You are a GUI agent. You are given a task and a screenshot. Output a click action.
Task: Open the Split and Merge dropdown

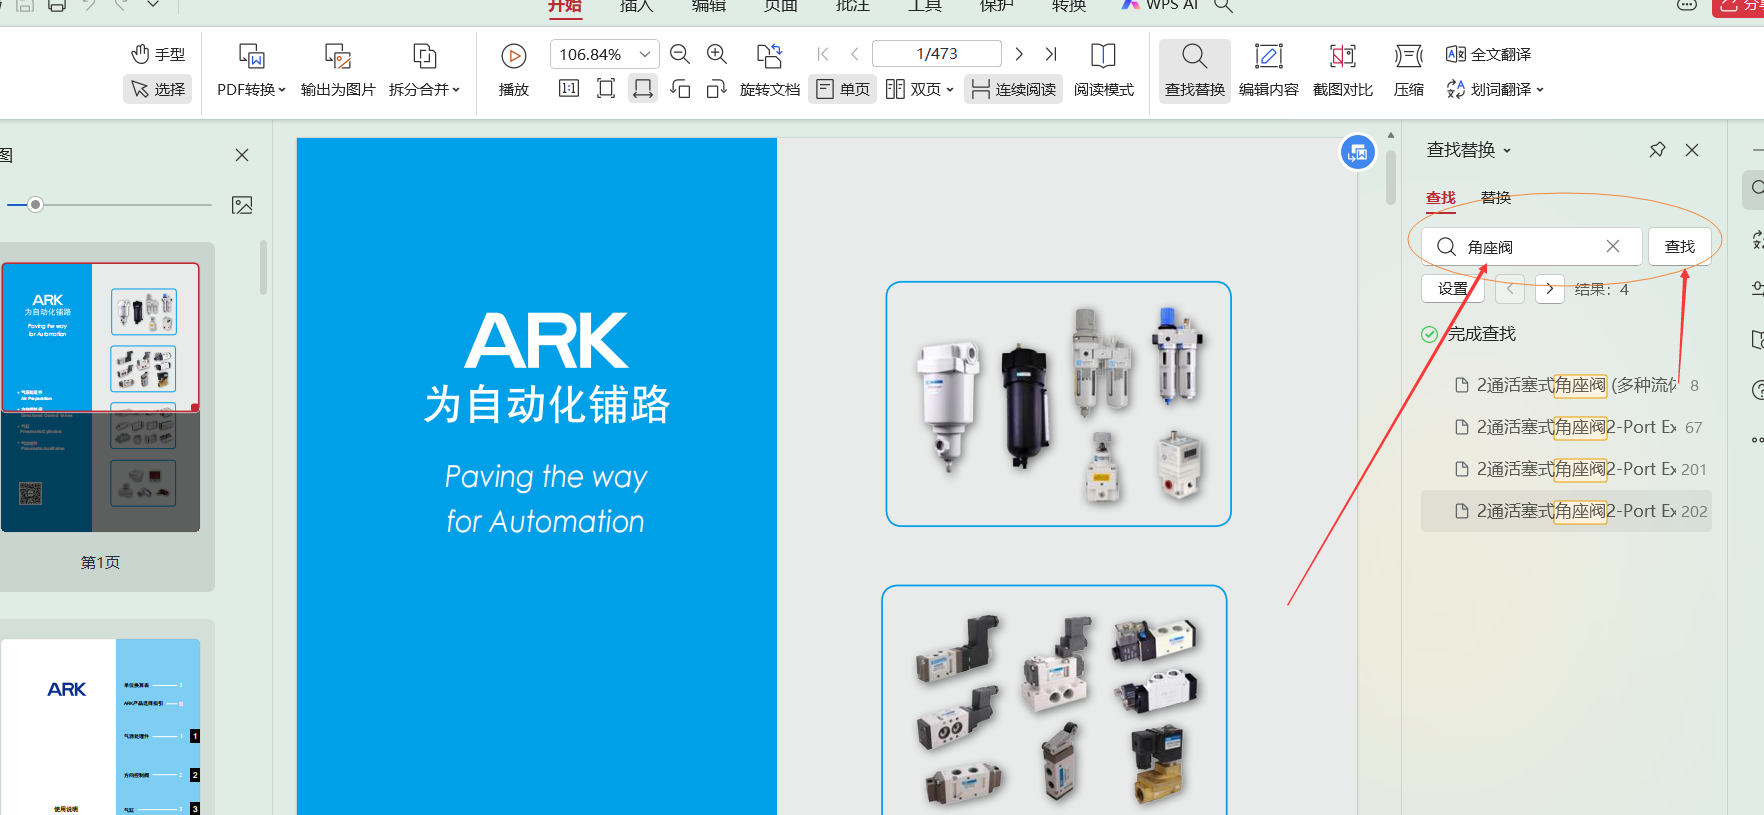(424, 89)
